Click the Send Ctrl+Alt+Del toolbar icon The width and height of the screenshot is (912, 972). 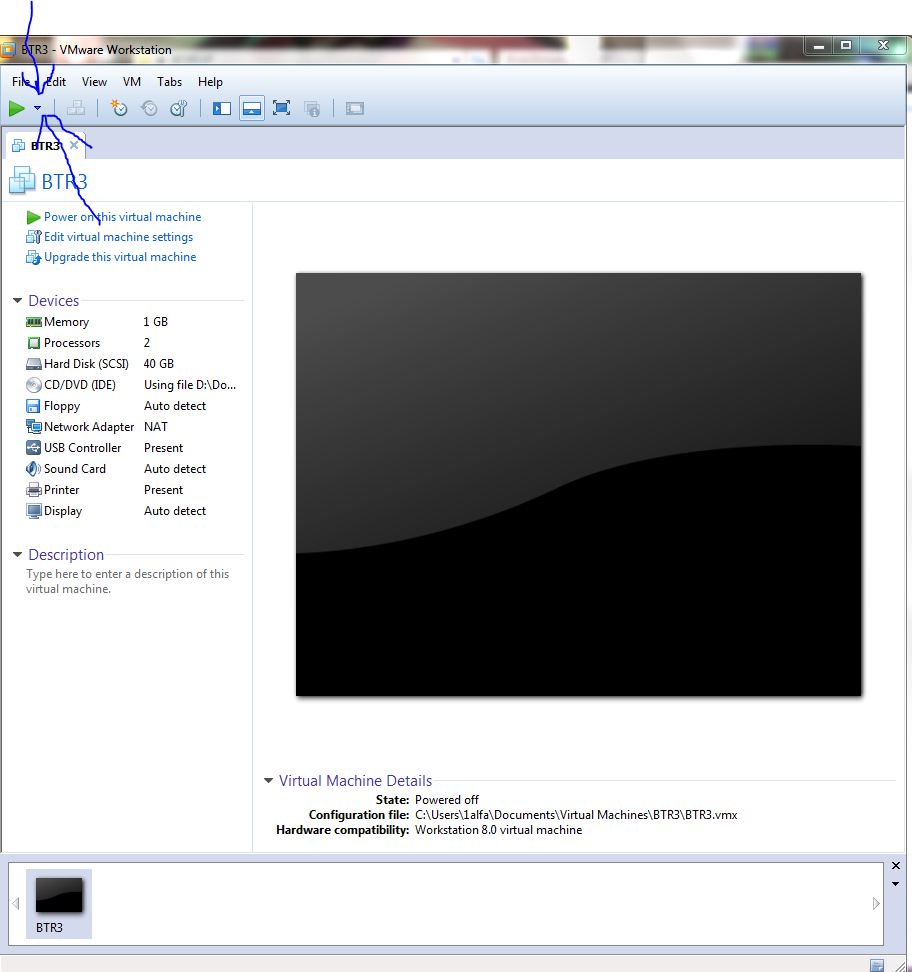coord(76,108)
